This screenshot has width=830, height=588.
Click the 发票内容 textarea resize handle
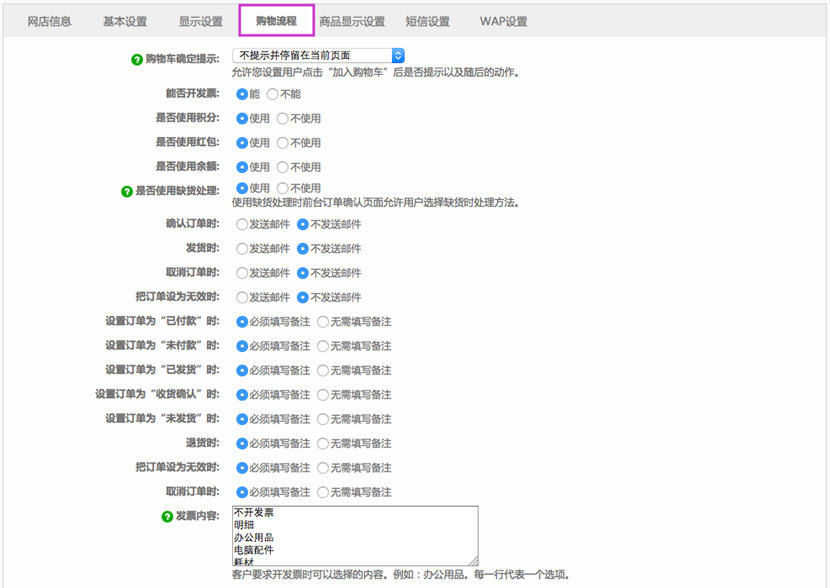[x=474, y=561]
